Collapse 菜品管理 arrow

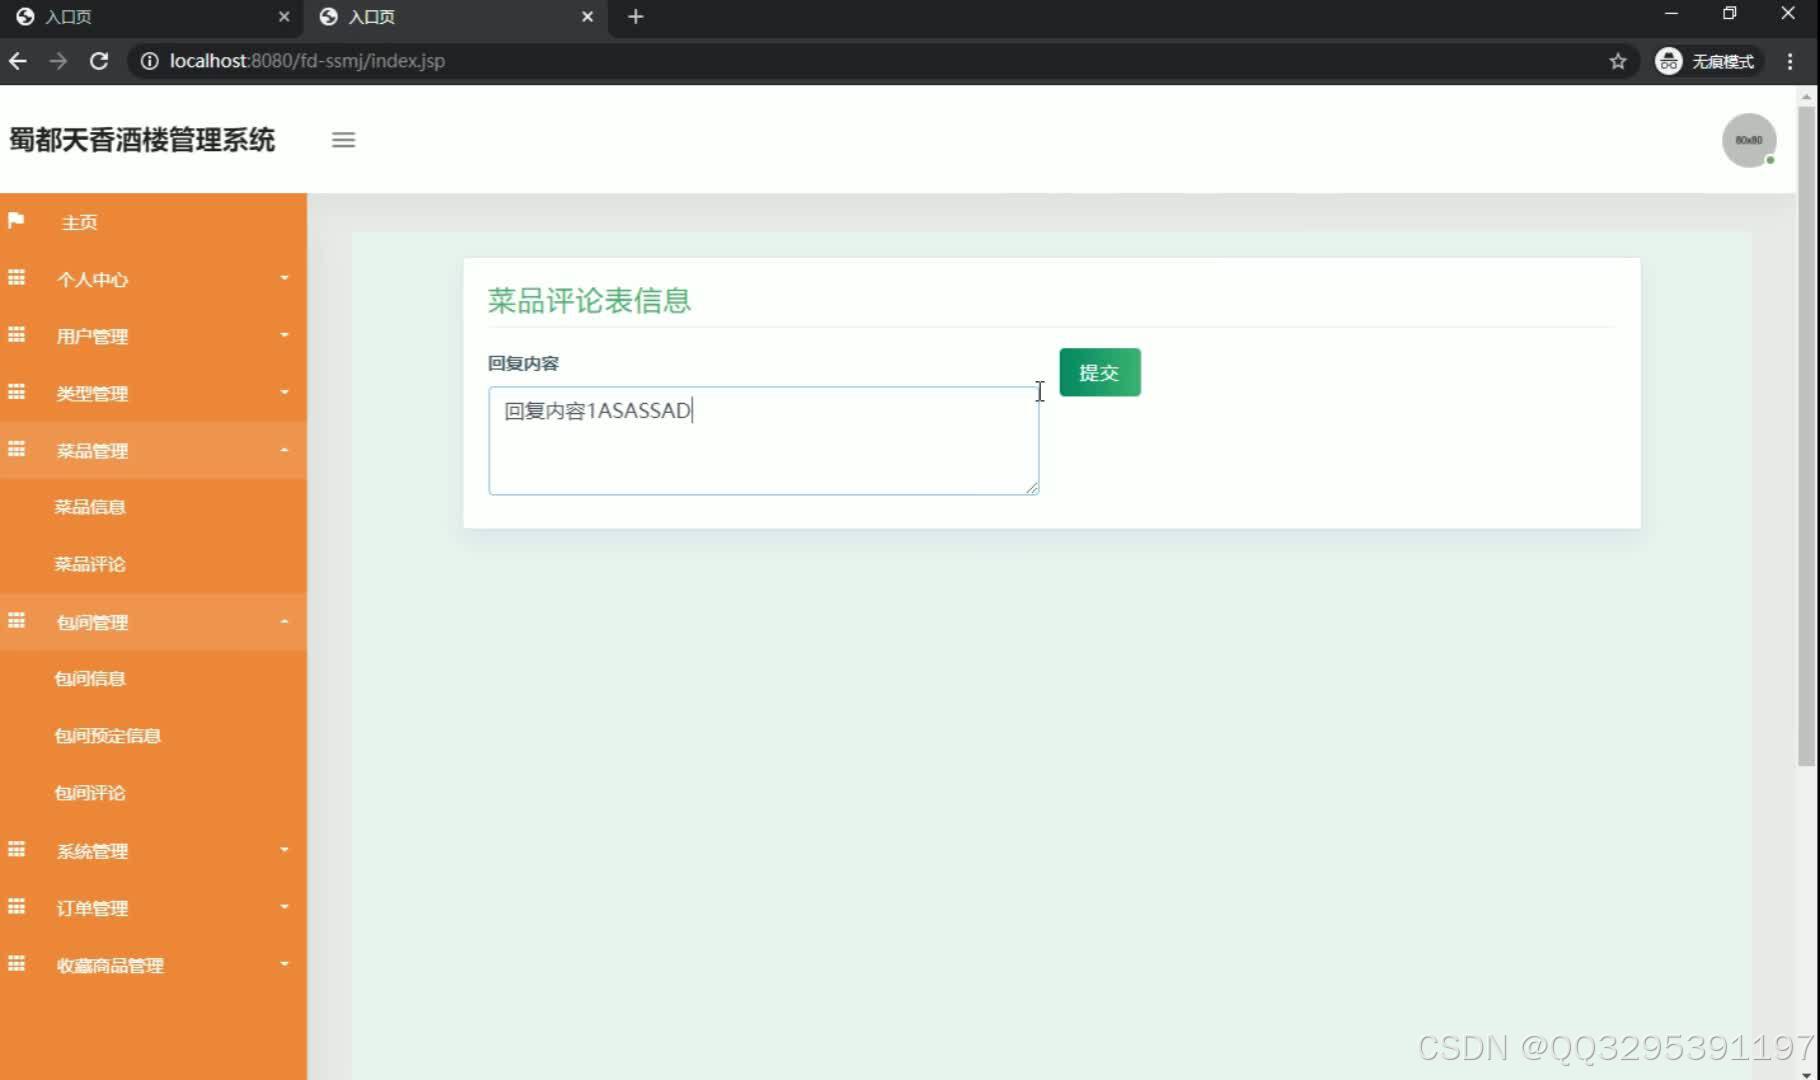pos(284,450)
